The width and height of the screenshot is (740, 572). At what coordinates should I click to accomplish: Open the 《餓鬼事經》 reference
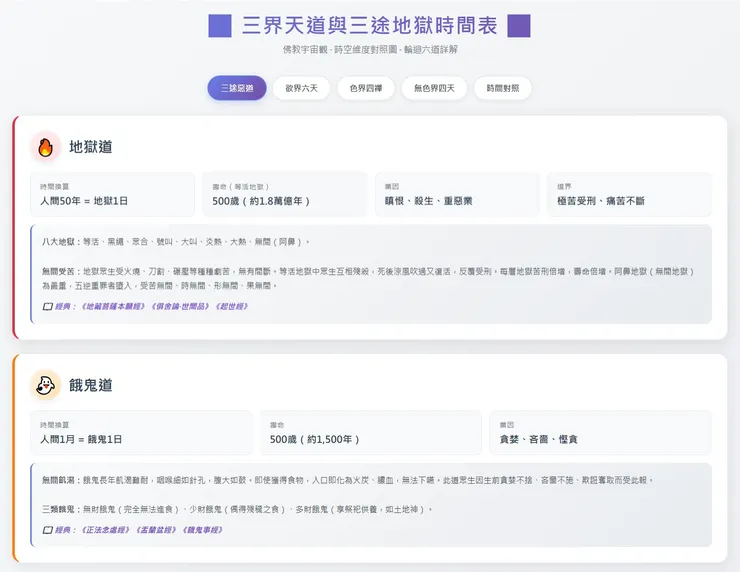click(202, 530)
